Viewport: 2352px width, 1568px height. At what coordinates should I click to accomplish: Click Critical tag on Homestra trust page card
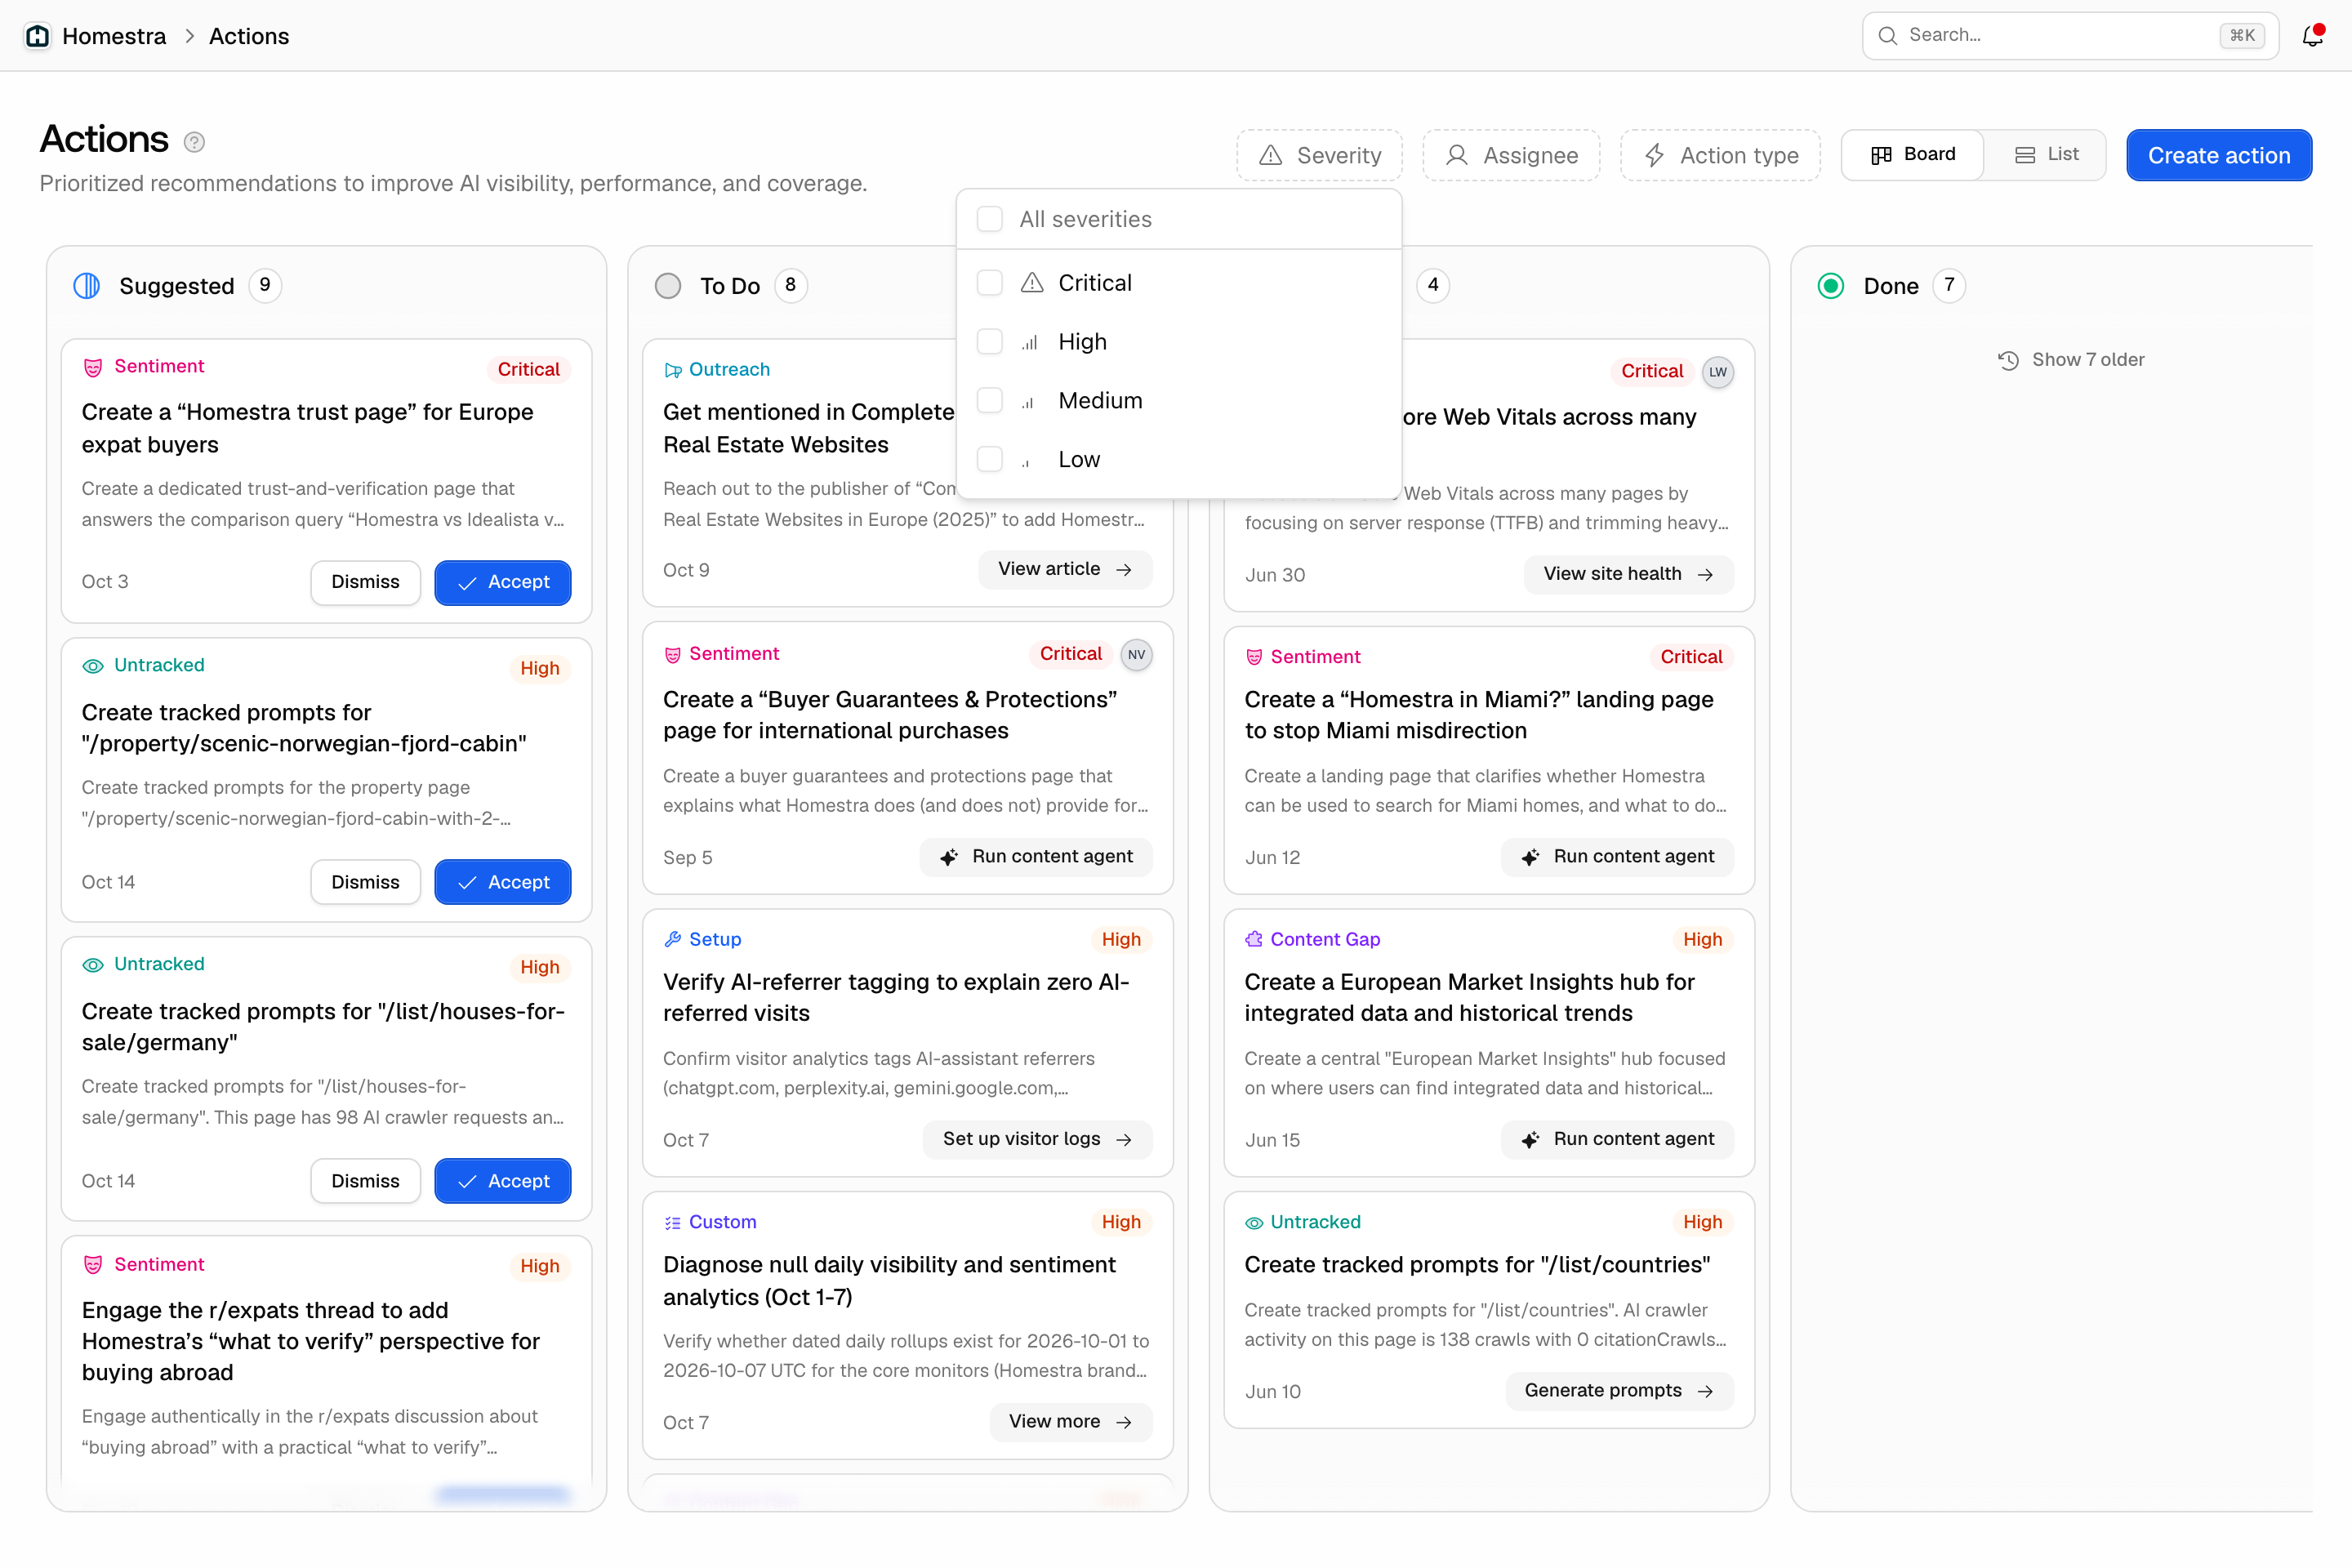tap(528, 369)
